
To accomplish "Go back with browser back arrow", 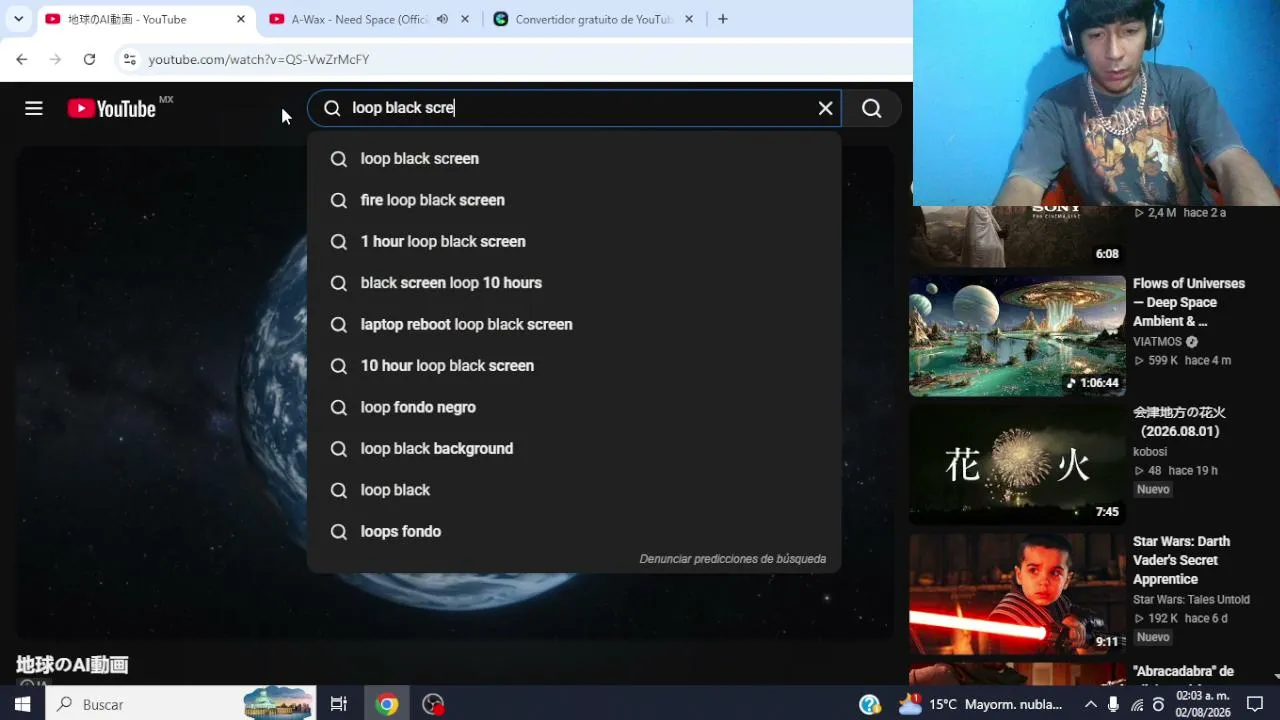I will 22,60.
